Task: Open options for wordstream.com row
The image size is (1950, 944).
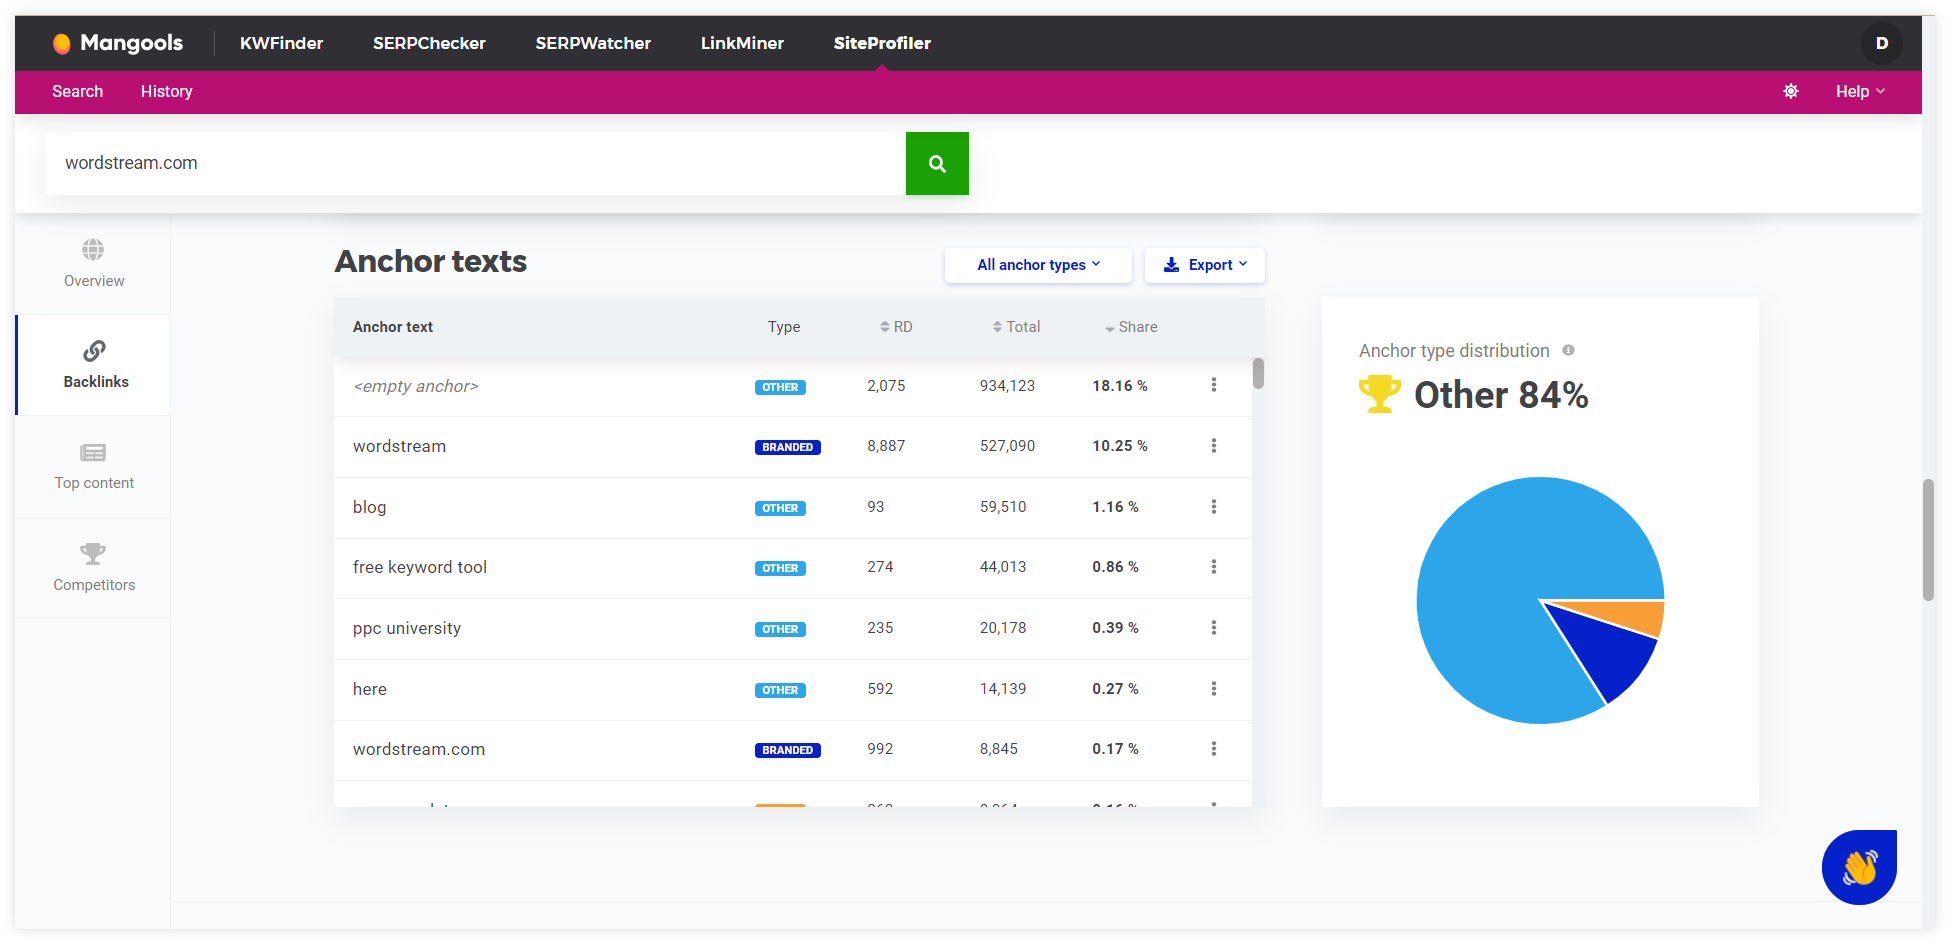Action: [1214, 749]
